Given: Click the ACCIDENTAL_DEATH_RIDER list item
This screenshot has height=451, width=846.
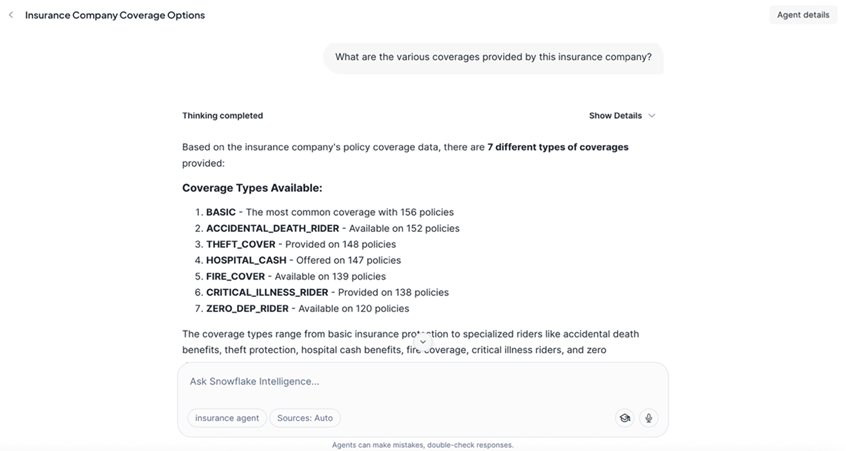Looking at the screenshot, I should 332,228.
